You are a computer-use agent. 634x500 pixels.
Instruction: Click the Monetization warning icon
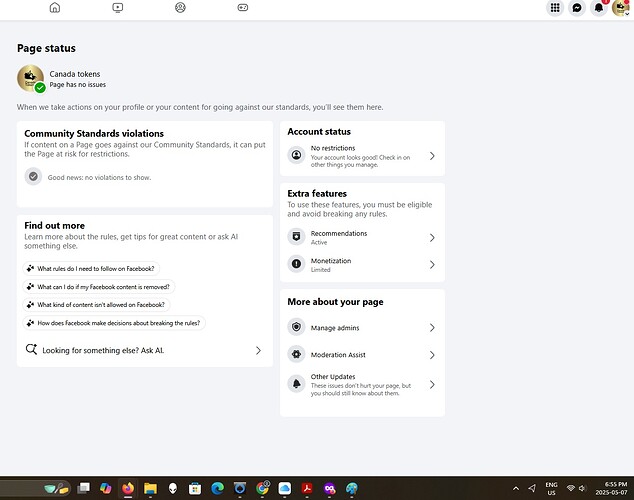pyautogui.click(x=296, y=264)
